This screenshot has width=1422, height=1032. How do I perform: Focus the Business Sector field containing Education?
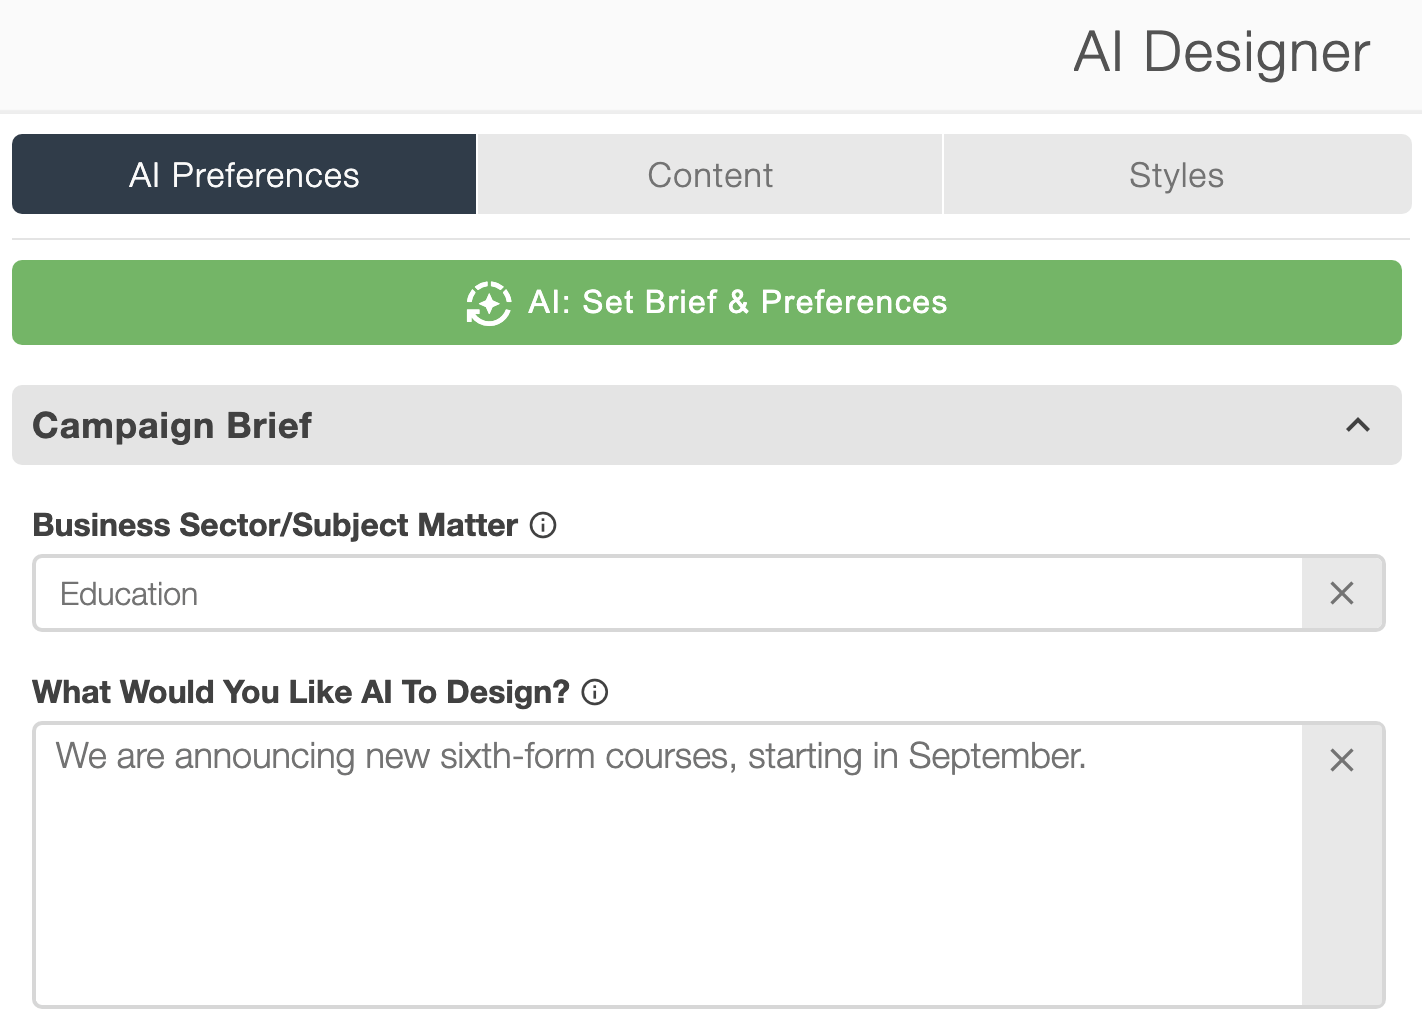click(x=668, y=593)
